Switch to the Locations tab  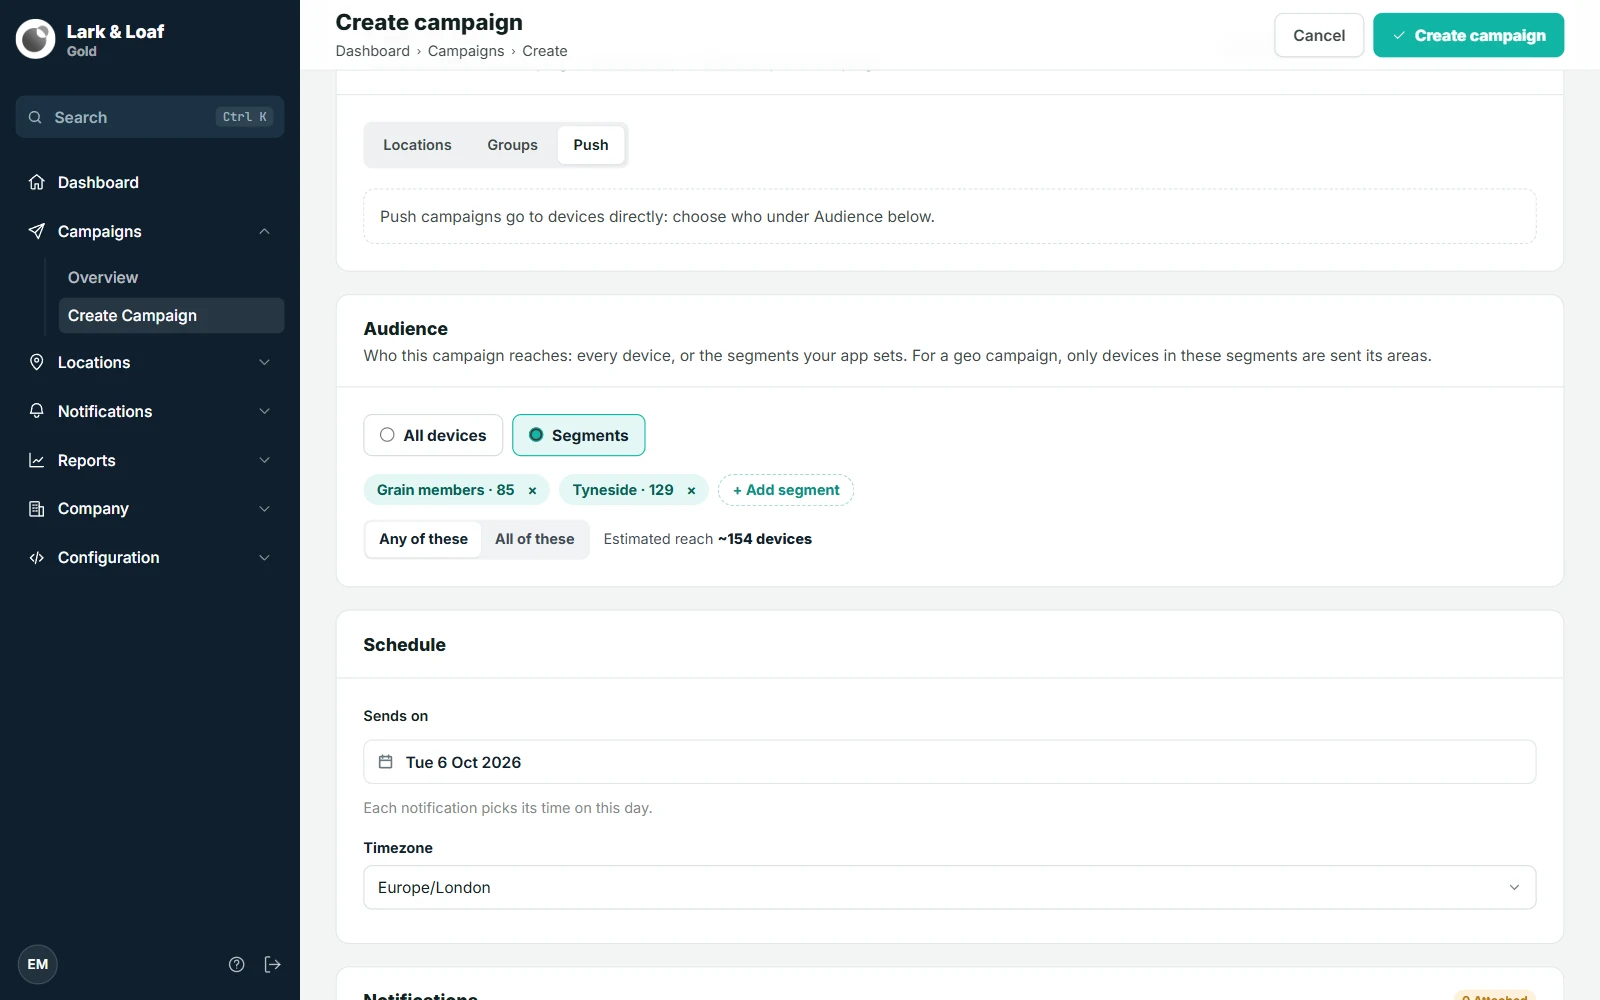coord(417,145)
